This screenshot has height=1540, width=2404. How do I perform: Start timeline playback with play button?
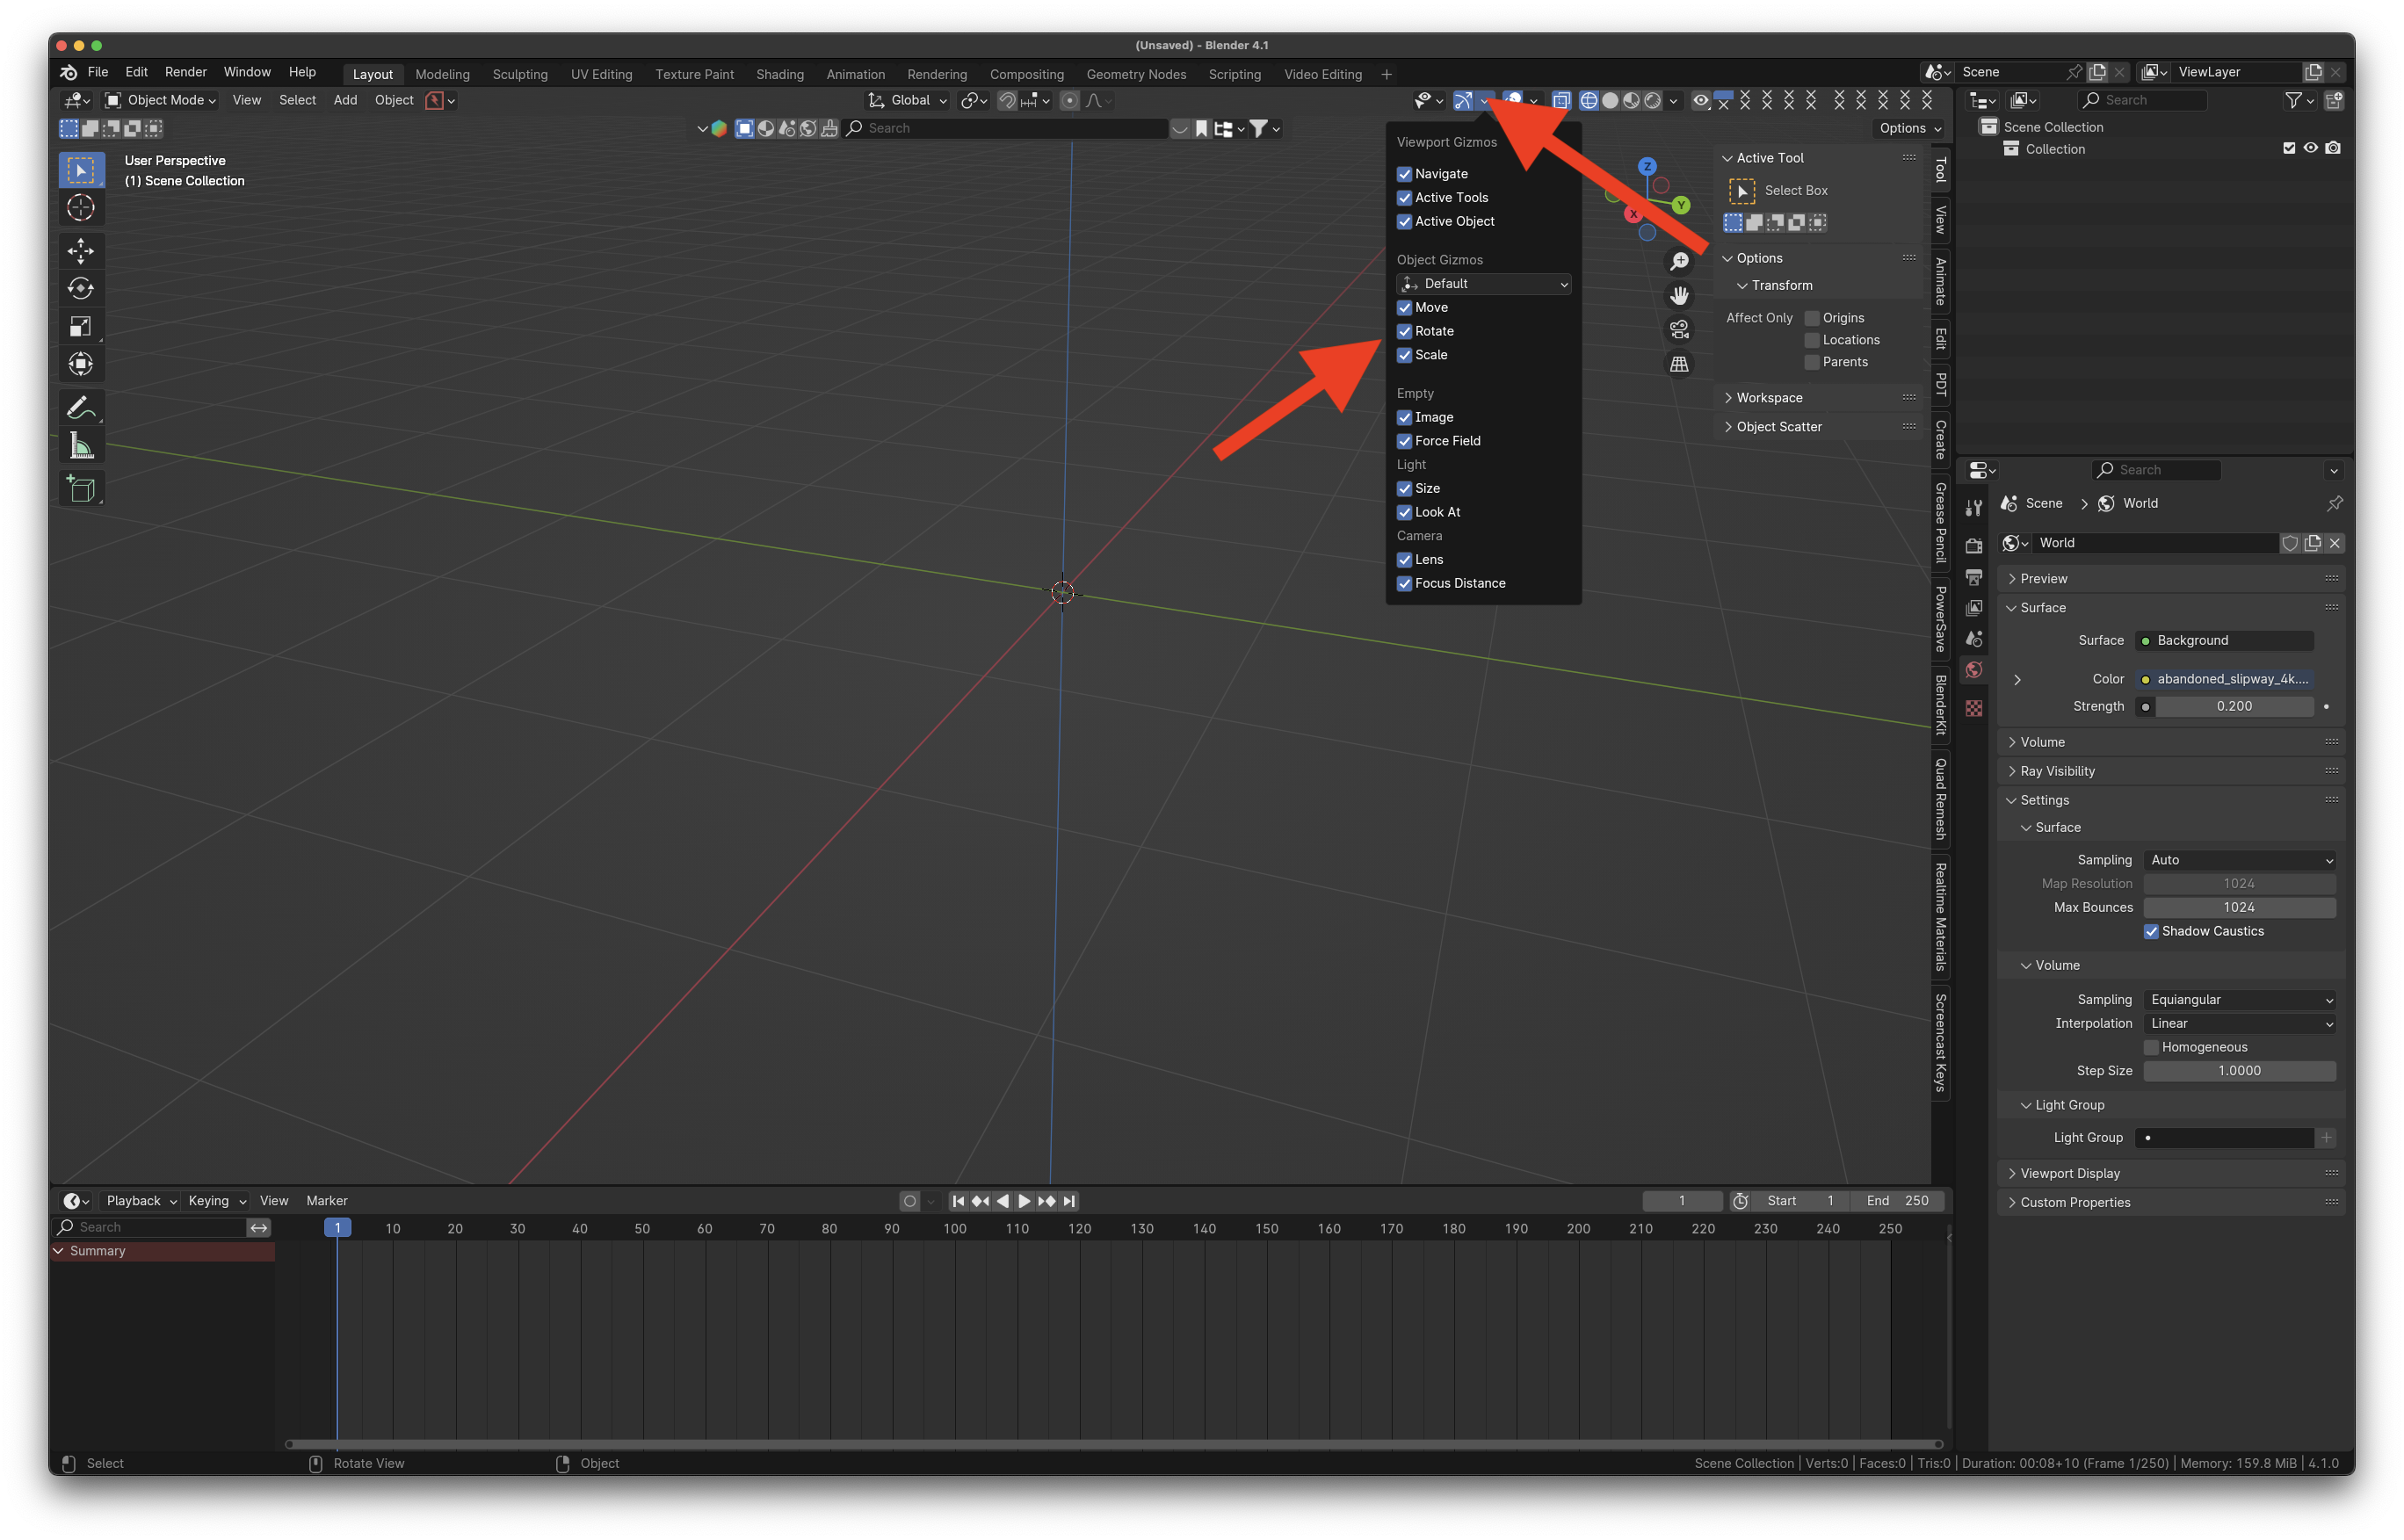click(x=1024, y=1201)
